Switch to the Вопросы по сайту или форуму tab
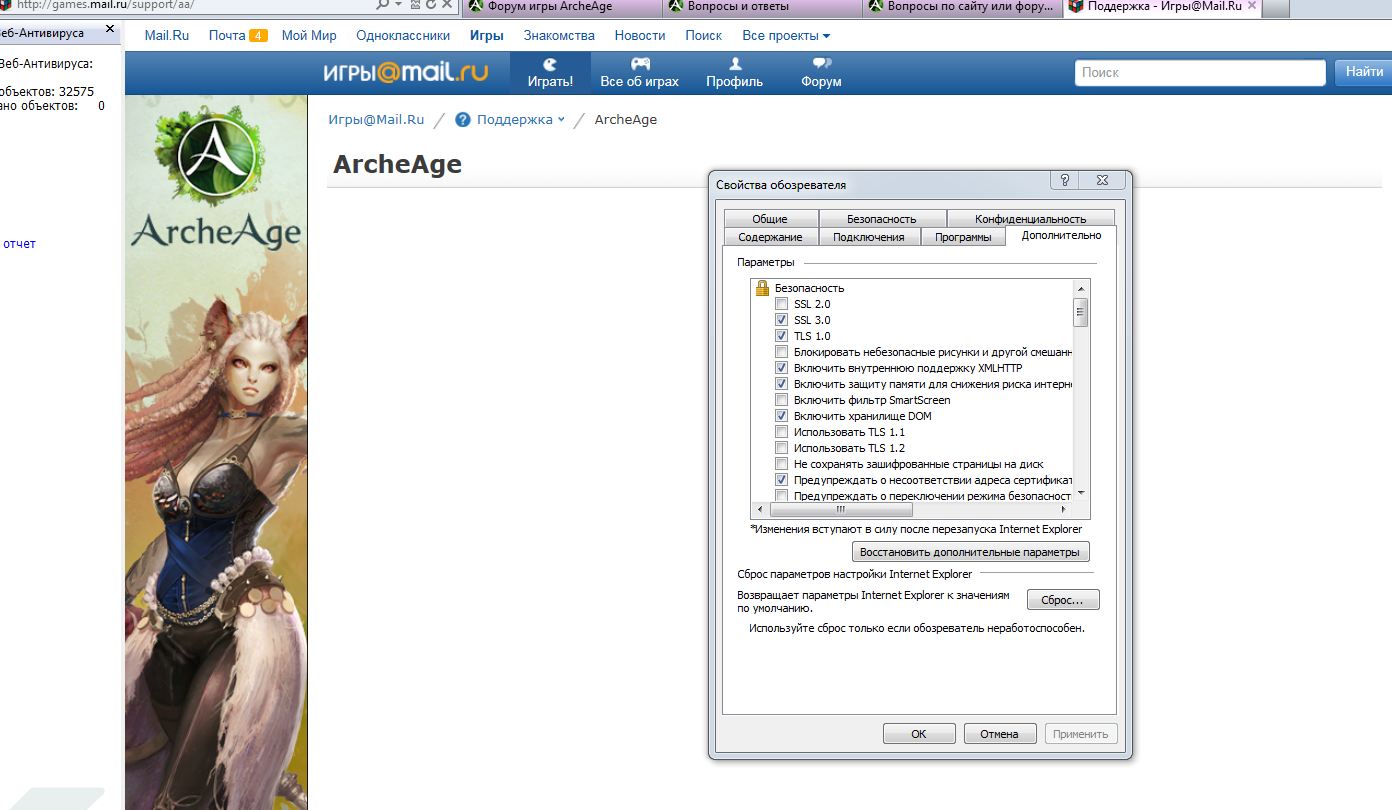 click(963, 6)
